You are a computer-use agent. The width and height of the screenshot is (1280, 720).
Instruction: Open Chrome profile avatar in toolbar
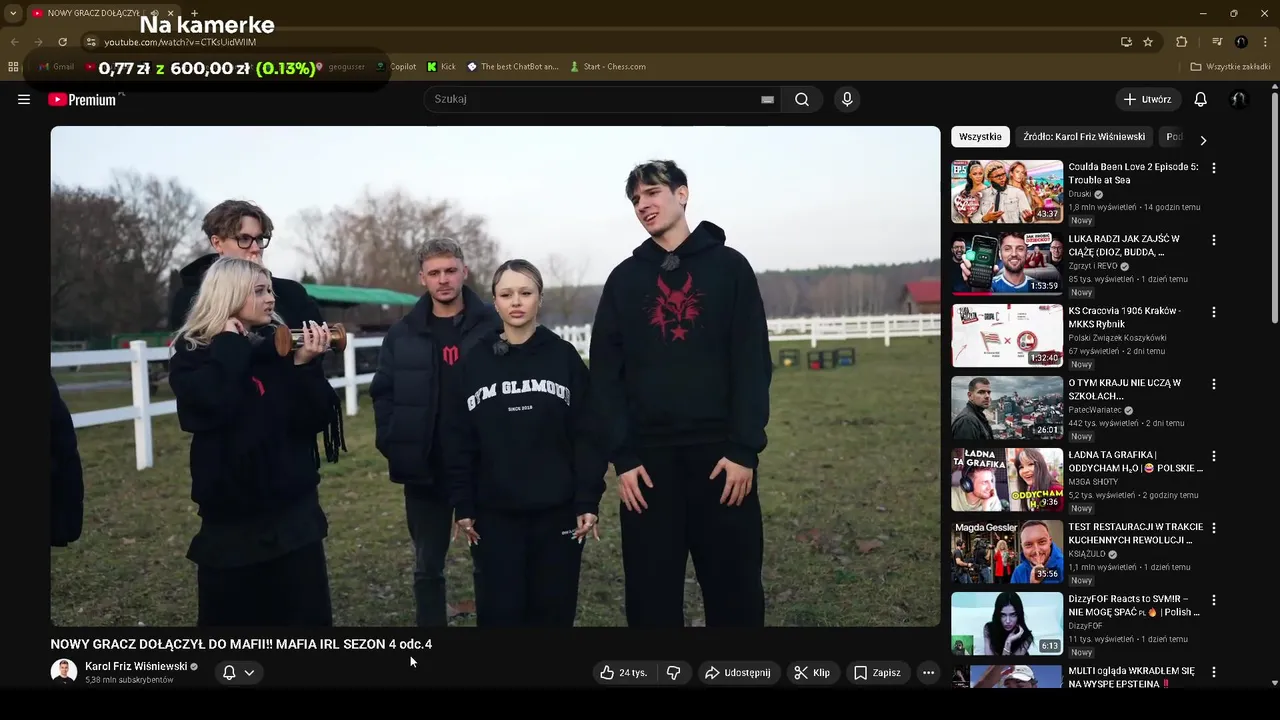click(1241, 42)
